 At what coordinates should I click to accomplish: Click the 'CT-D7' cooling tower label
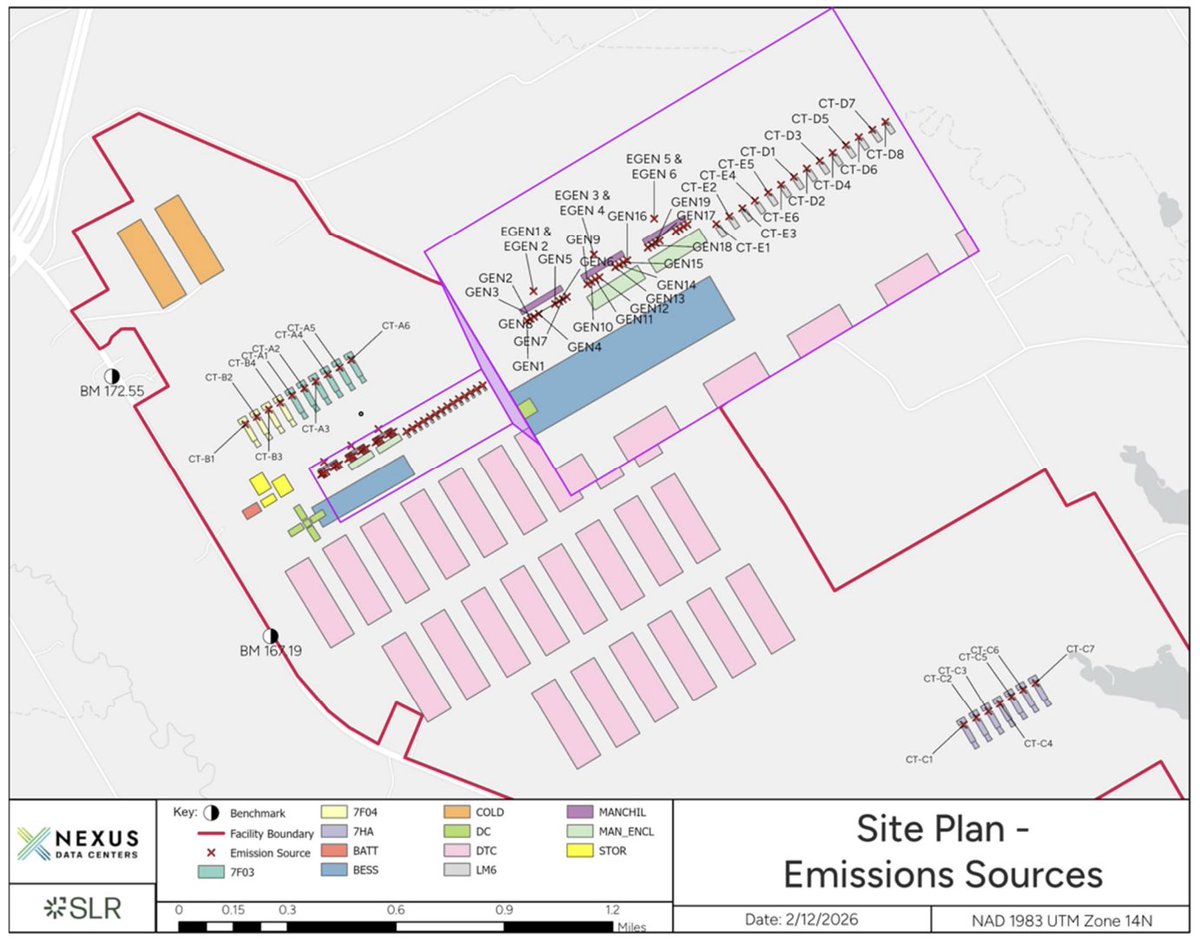click(x=836, y=104)
